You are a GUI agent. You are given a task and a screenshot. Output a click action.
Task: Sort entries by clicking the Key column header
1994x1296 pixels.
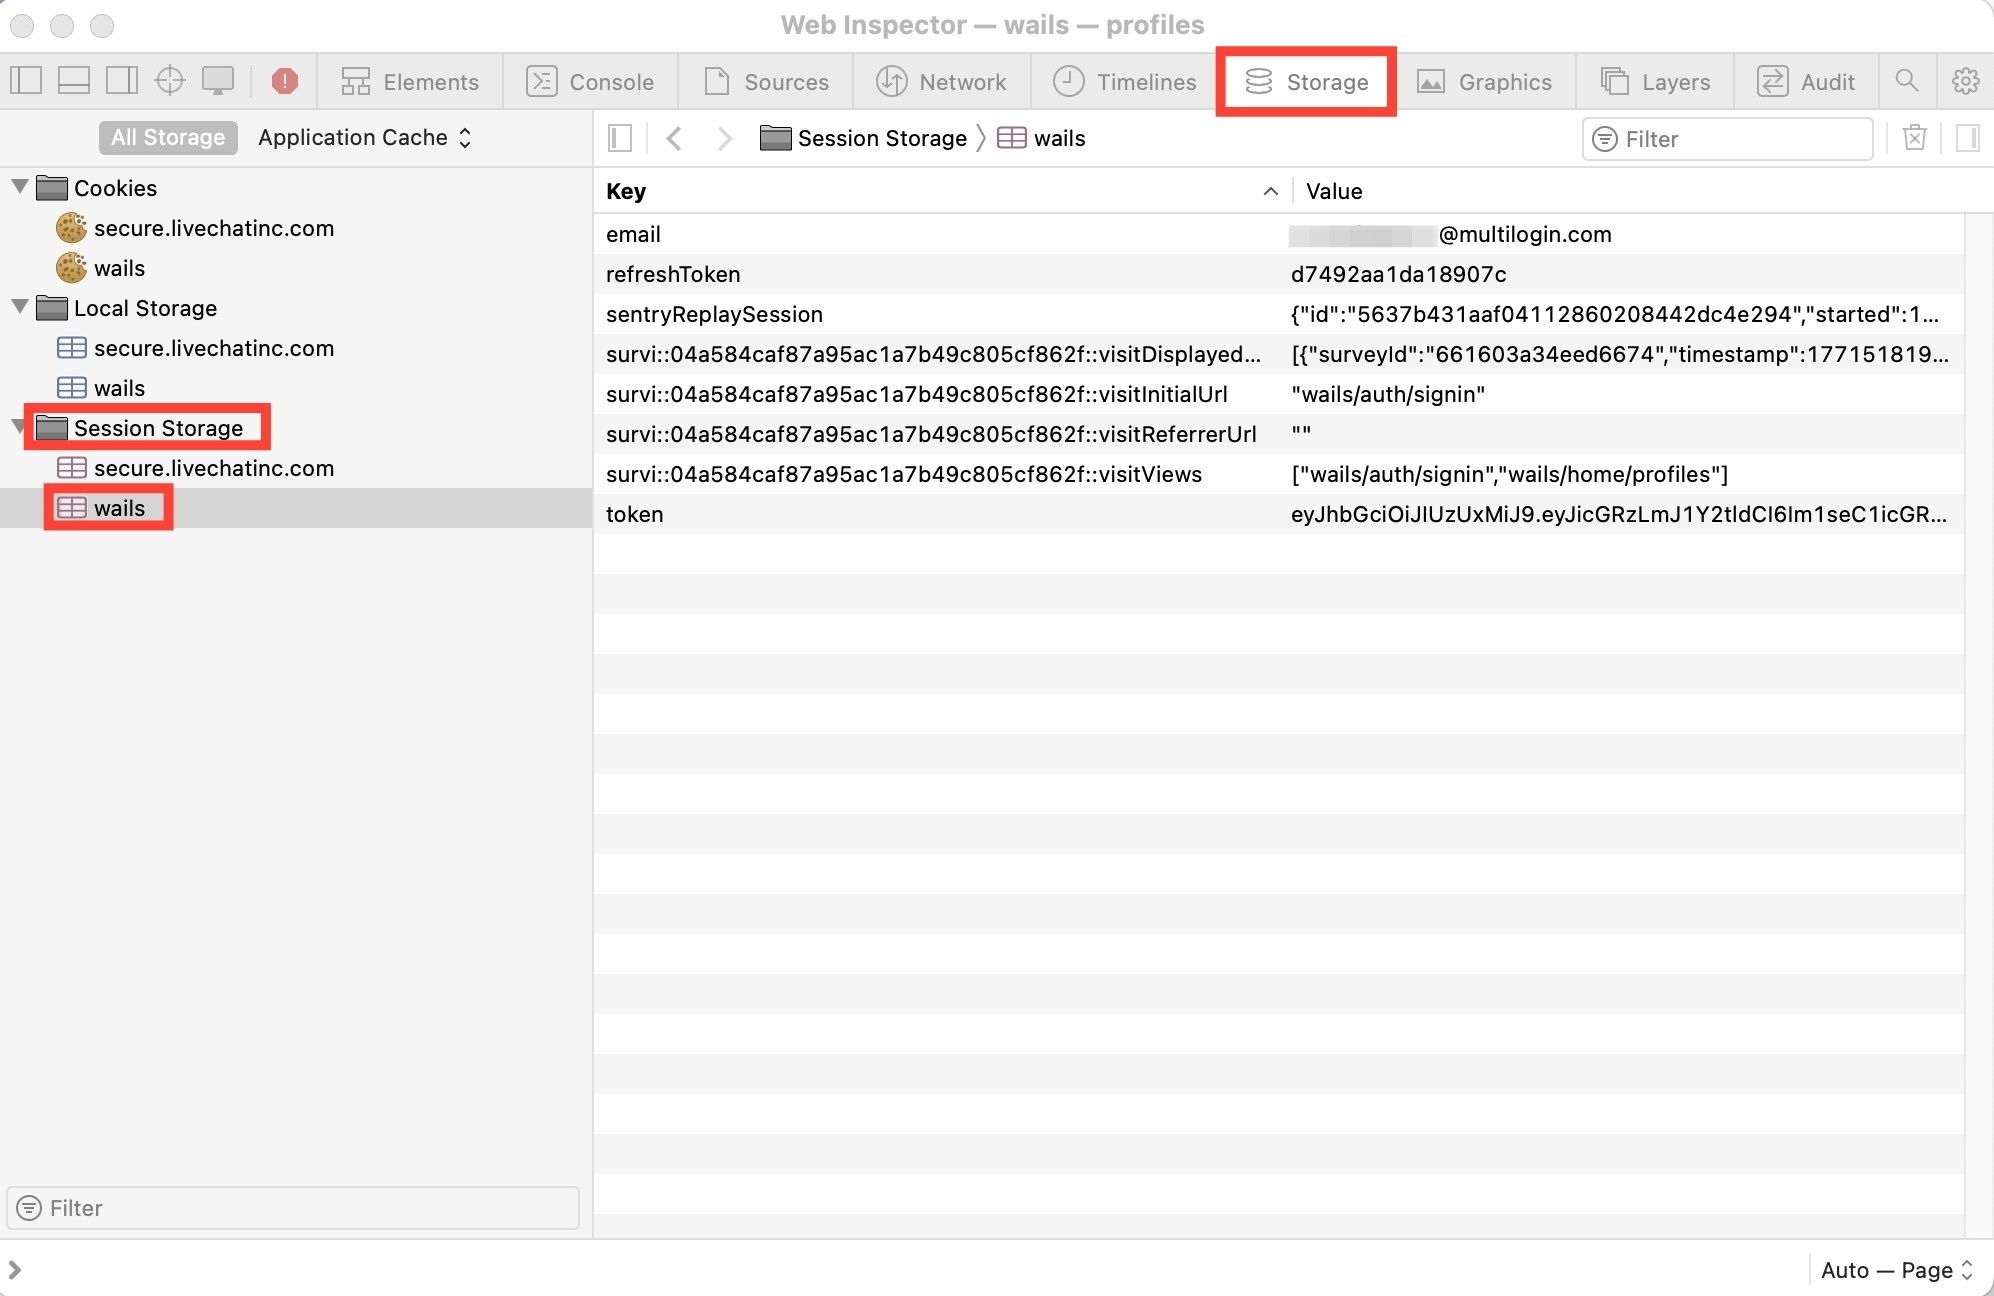pos(624,191)
